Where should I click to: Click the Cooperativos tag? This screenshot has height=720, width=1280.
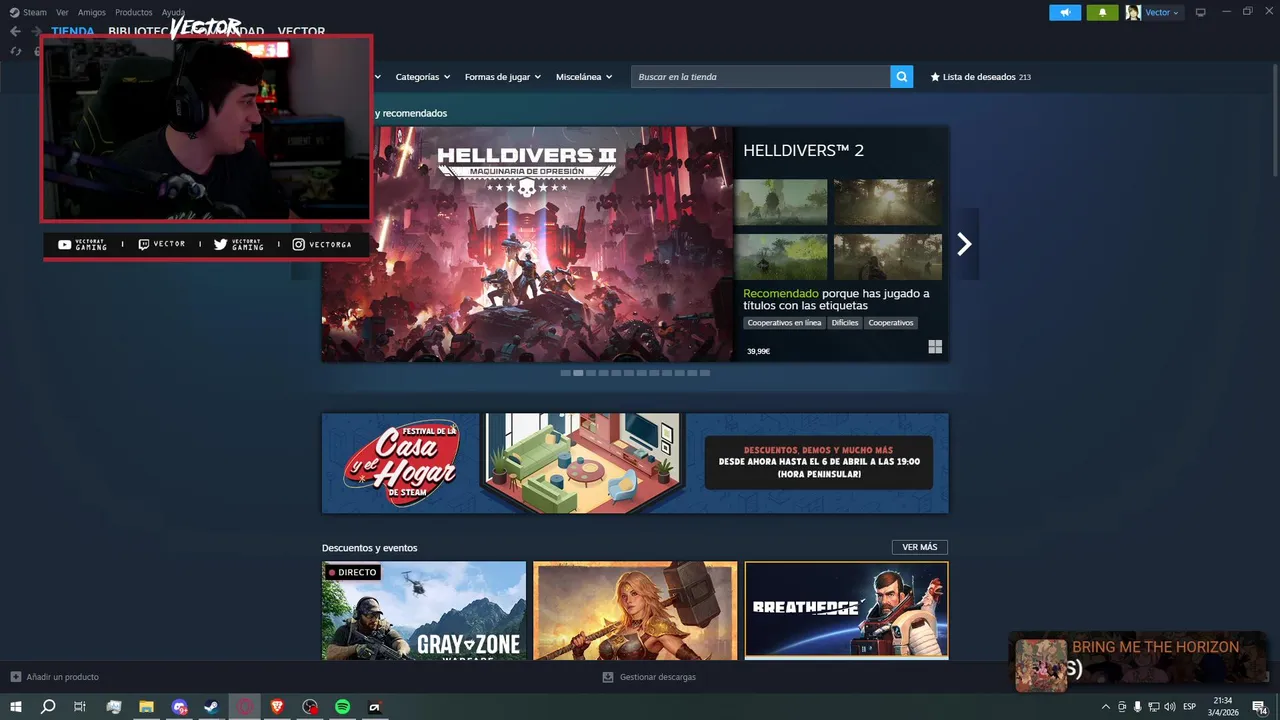tap(891, 323)
